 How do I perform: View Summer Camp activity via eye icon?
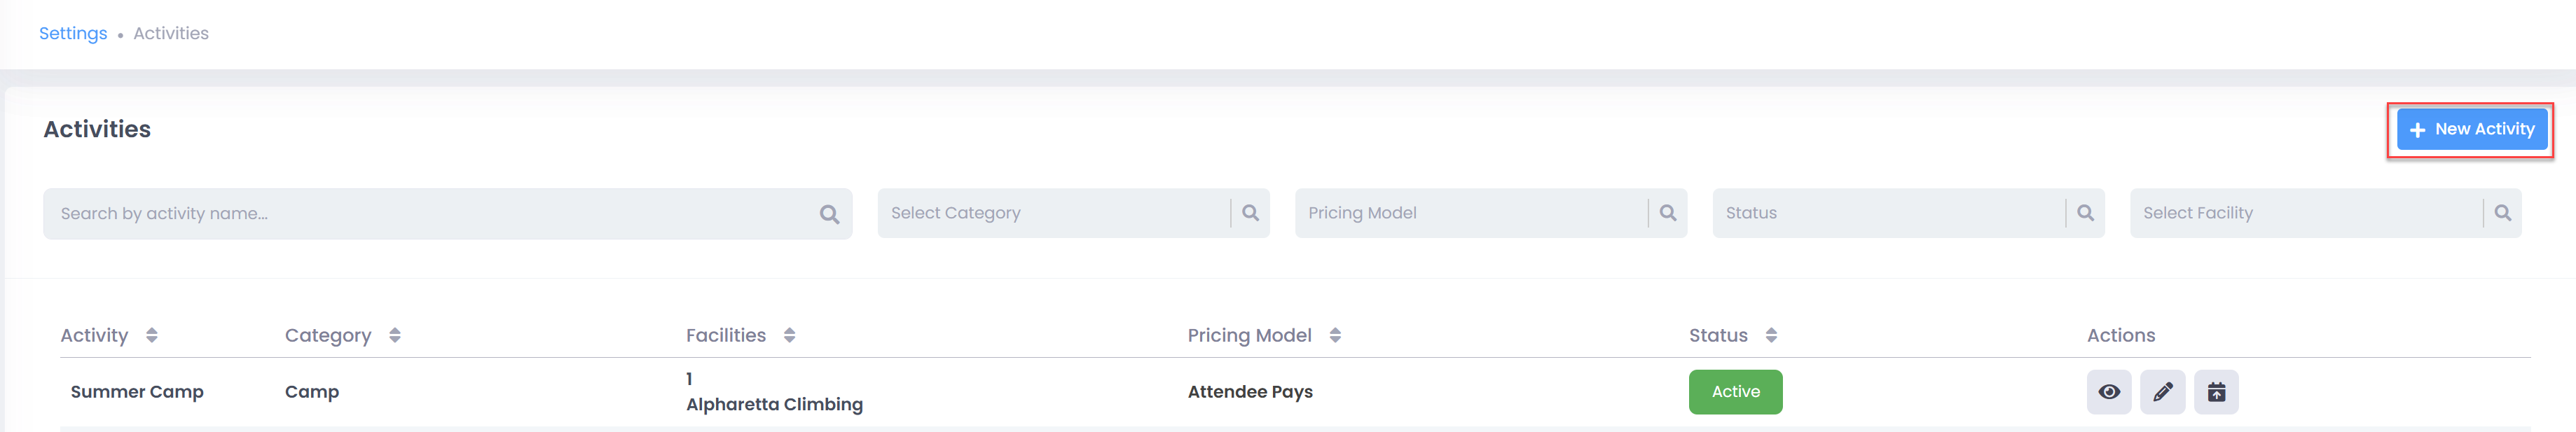pyautogui.click(x=2108, y=392)
